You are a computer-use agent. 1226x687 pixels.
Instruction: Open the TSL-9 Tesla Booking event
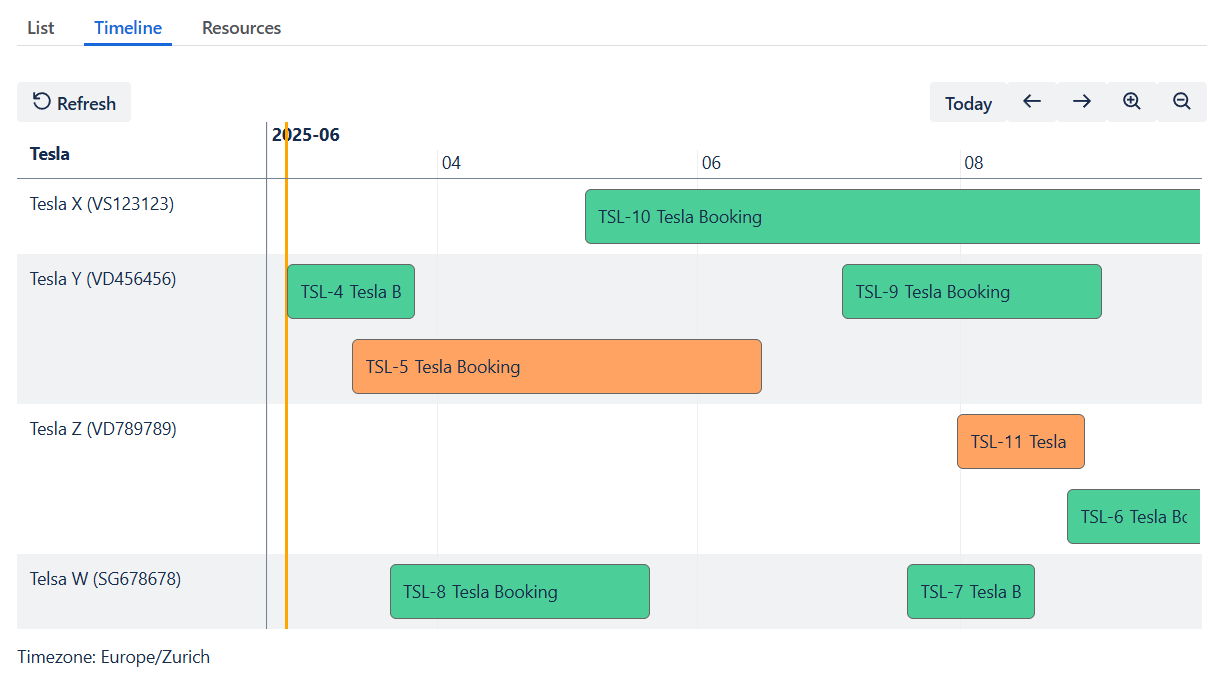pos(971,291)
